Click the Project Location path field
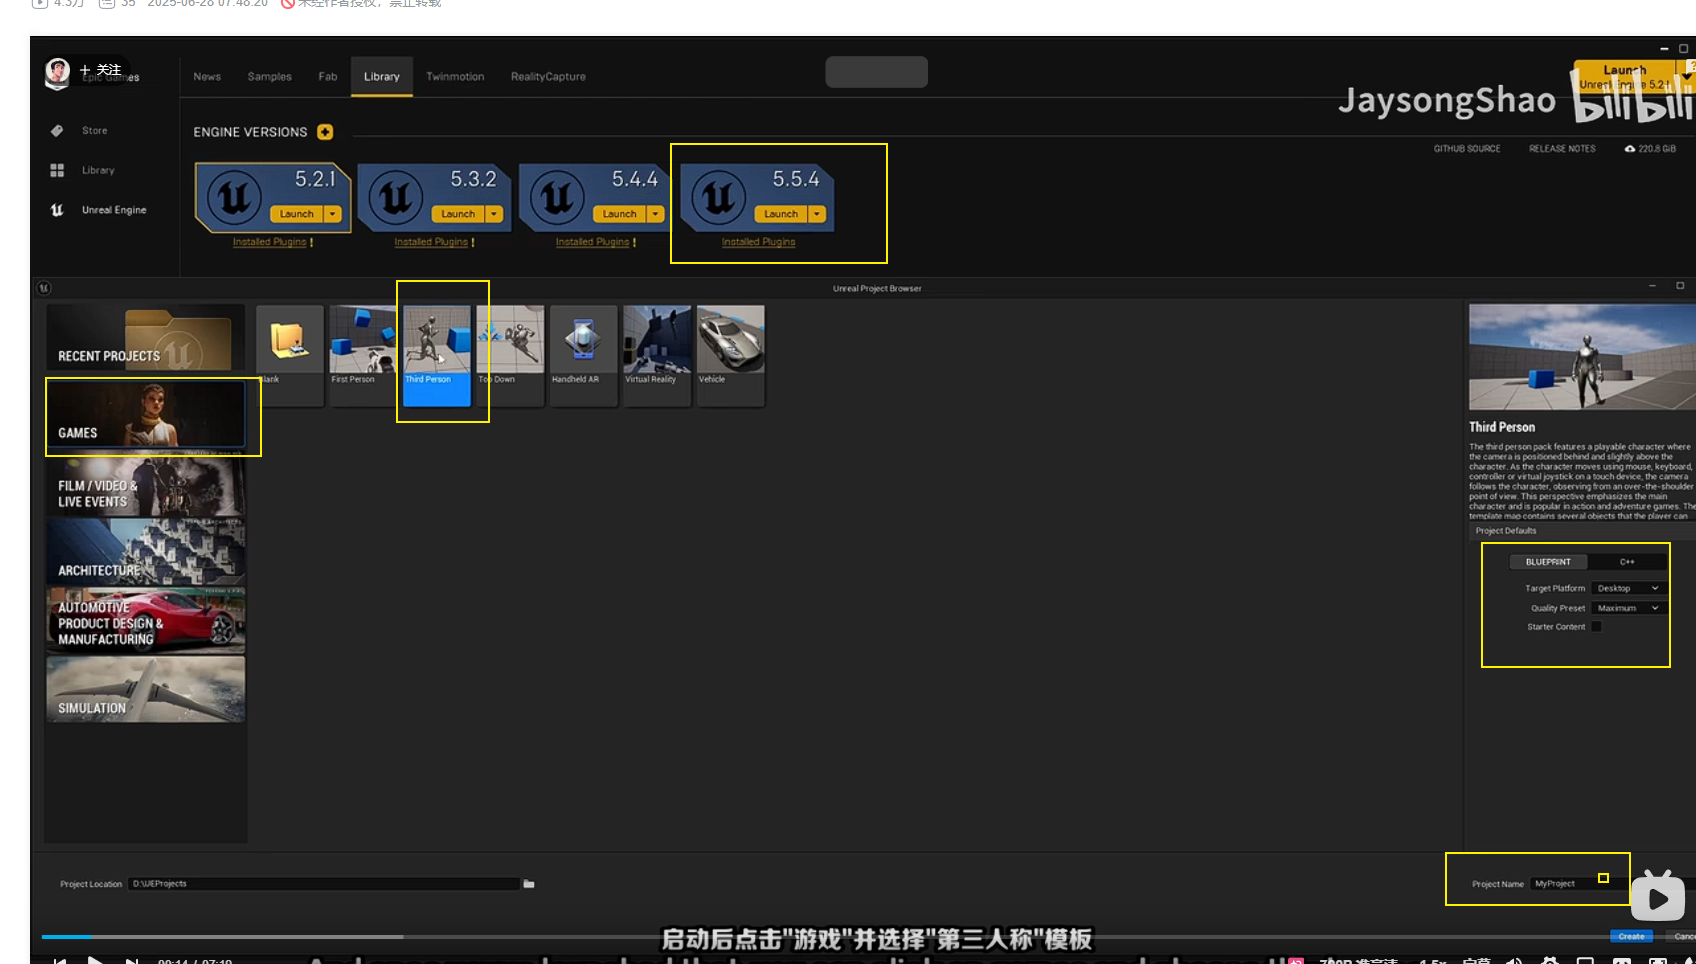Screen dimensions: 1696x964 pos(324,884)
